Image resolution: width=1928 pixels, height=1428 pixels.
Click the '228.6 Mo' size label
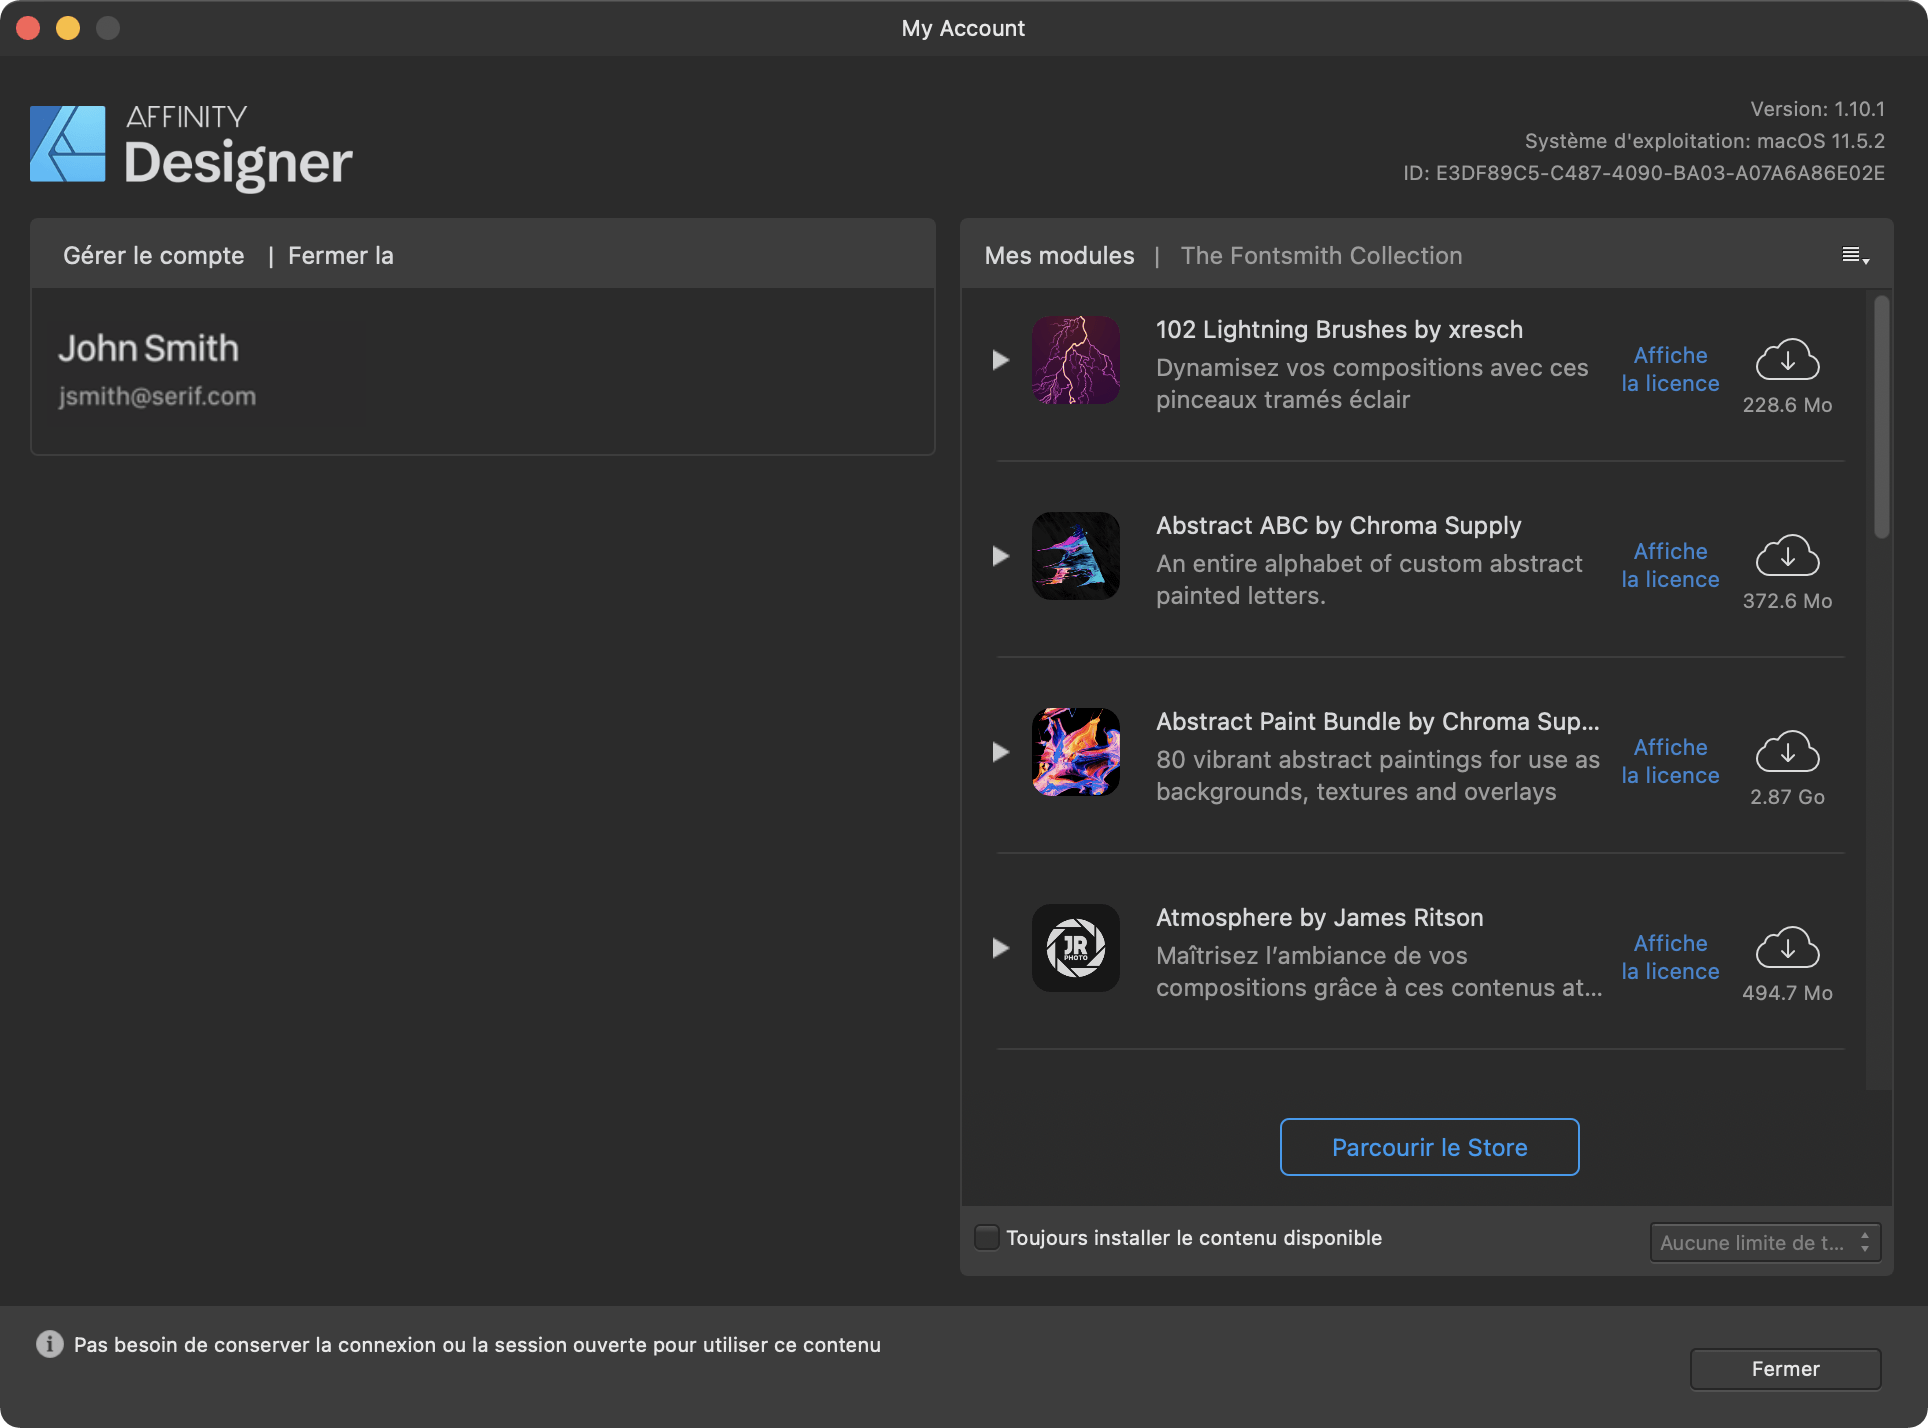point(1787,405)
